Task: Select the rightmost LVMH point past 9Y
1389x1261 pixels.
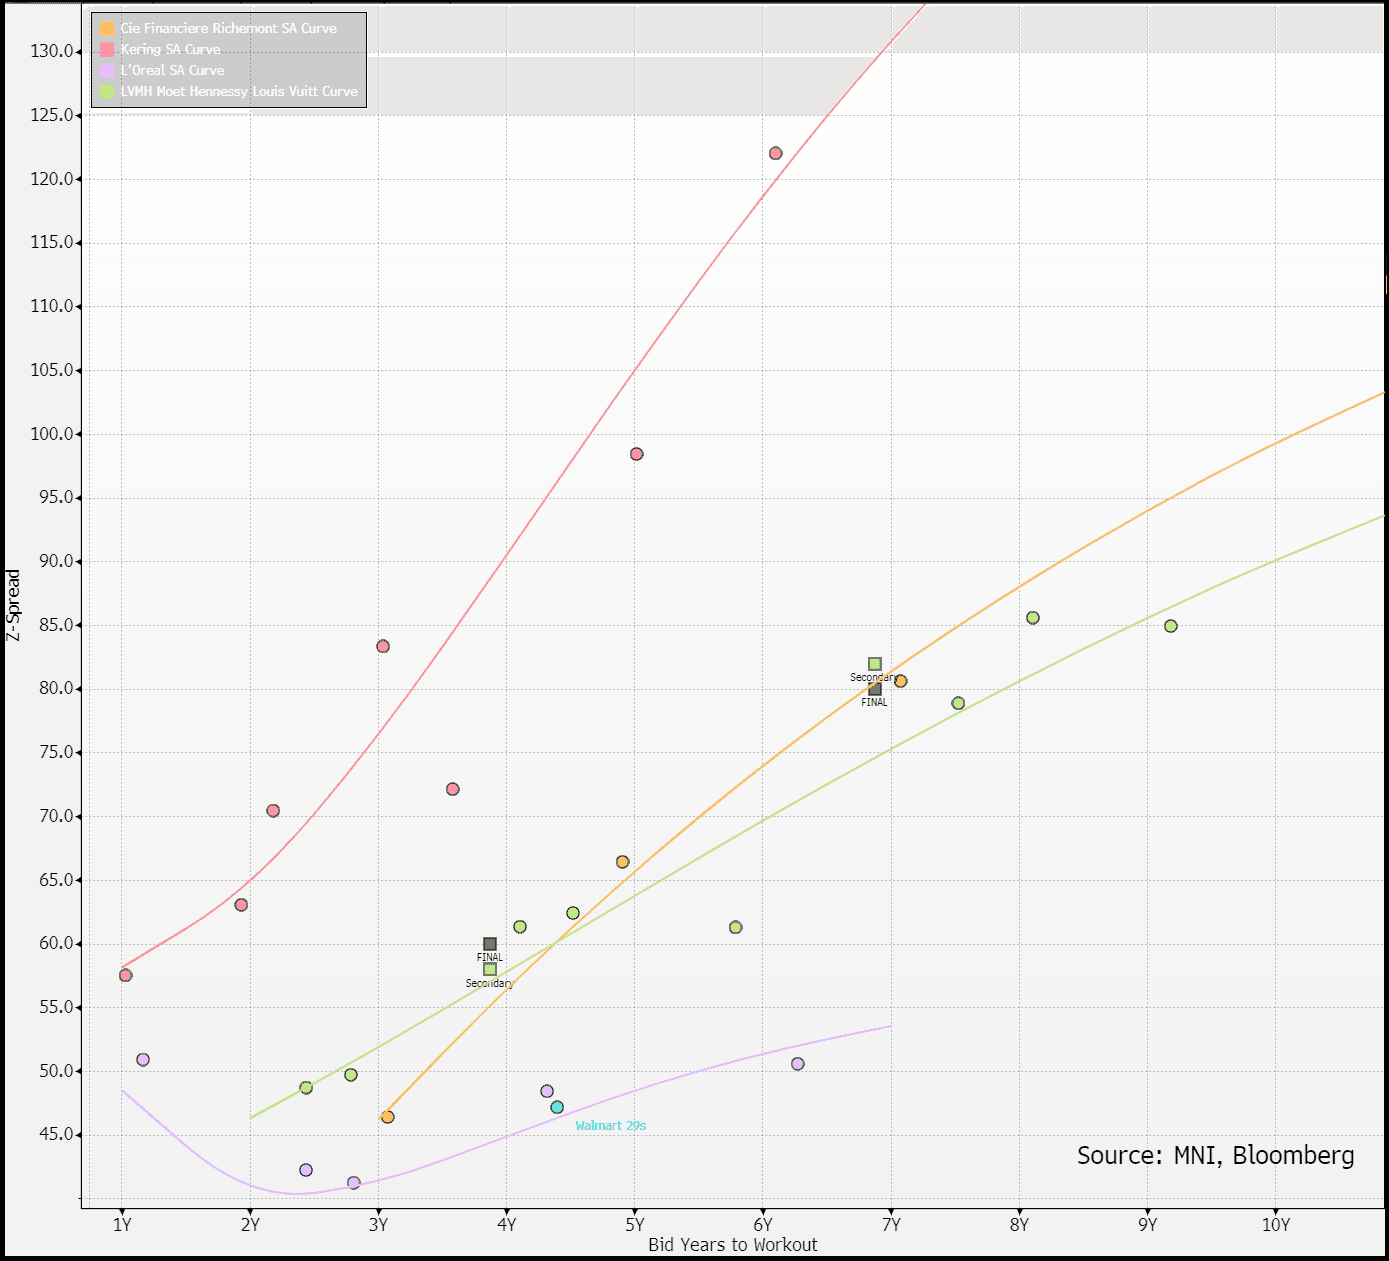Action: 1171,626
